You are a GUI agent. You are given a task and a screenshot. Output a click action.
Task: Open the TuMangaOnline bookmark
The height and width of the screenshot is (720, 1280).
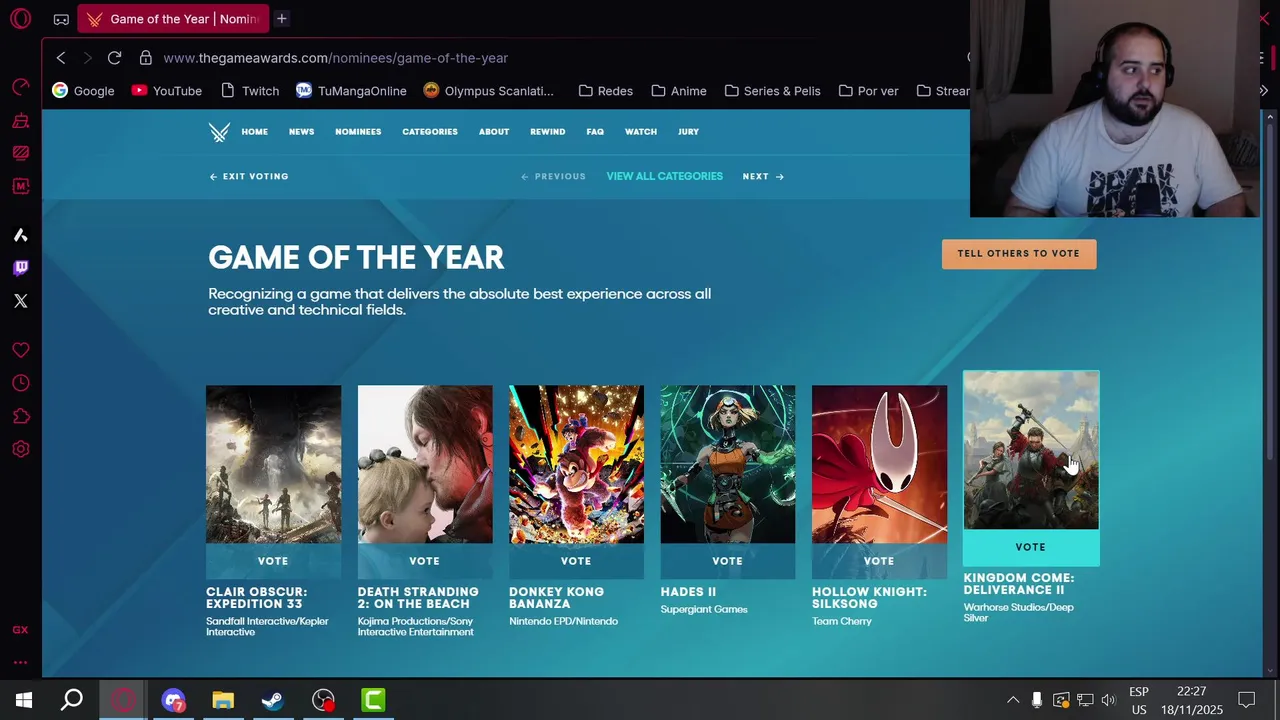(x=351, y=91)
